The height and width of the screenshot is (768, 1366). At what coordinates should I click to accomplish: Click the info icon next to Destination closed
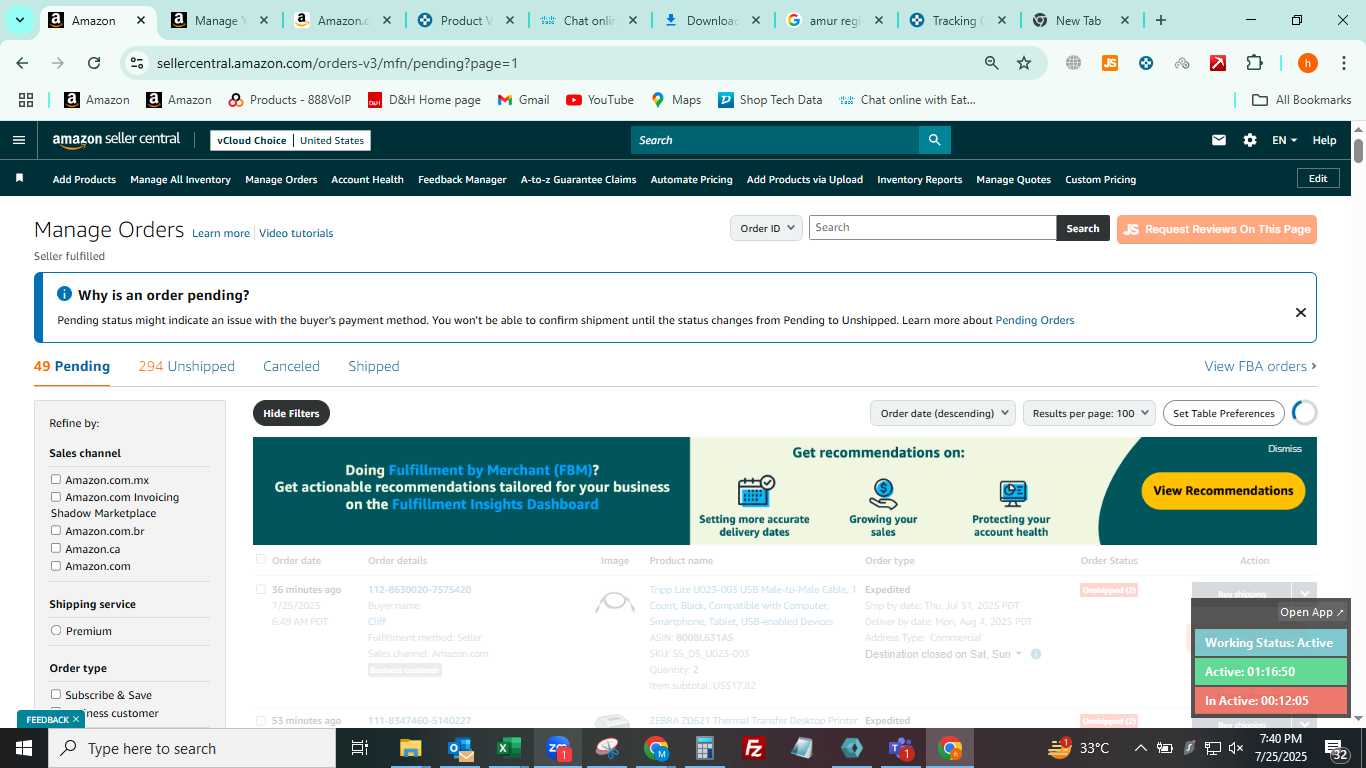(x=1035, y=654)
